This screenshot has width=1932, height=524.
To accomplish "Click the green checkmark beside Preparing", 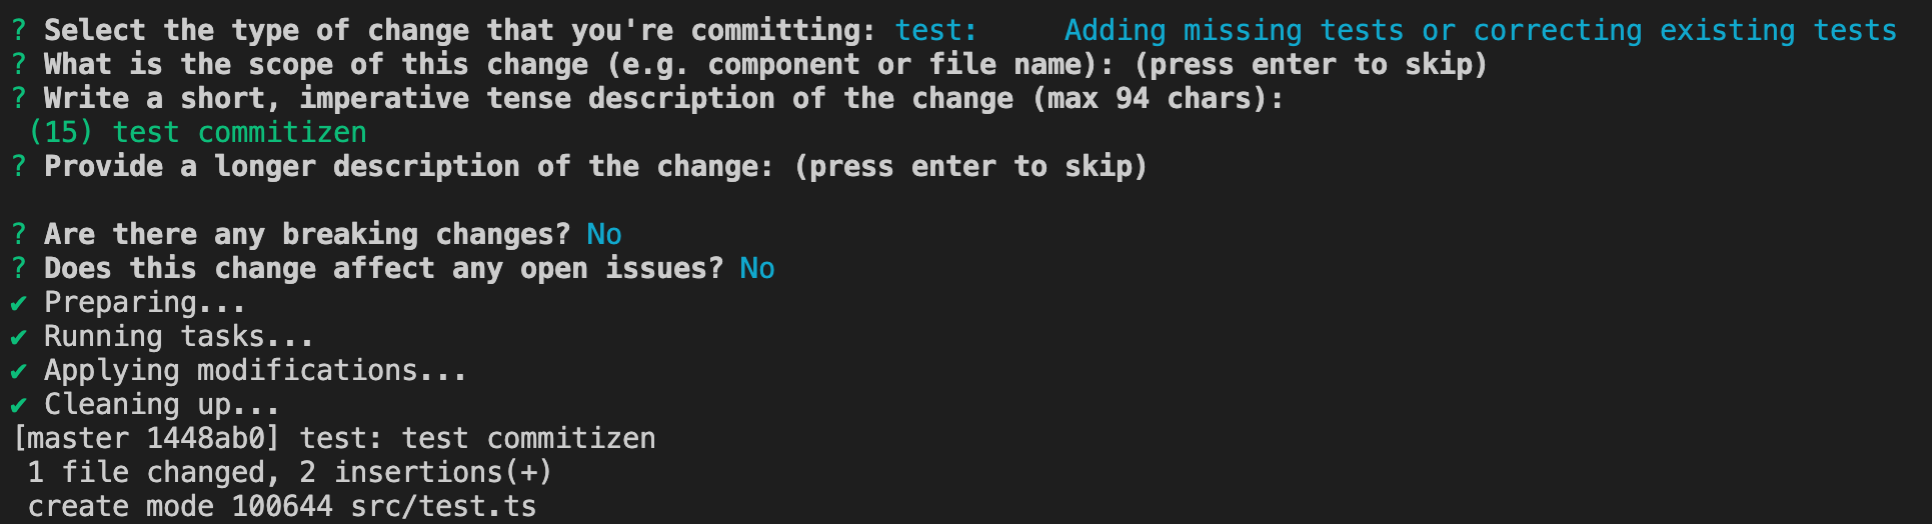I will click(x=18, y=303).
